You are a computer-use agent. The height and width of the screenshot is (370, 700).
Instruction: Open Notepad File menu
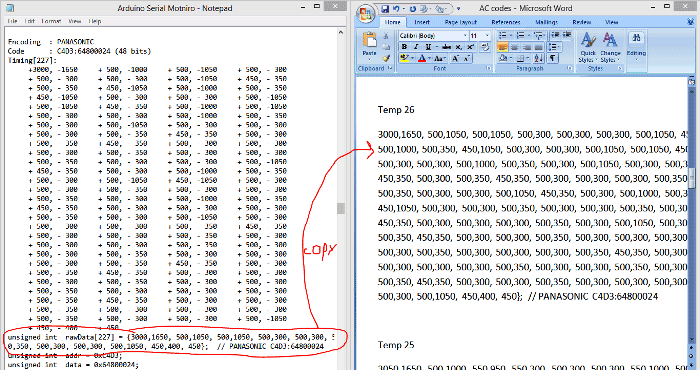(x=12, y=21)
